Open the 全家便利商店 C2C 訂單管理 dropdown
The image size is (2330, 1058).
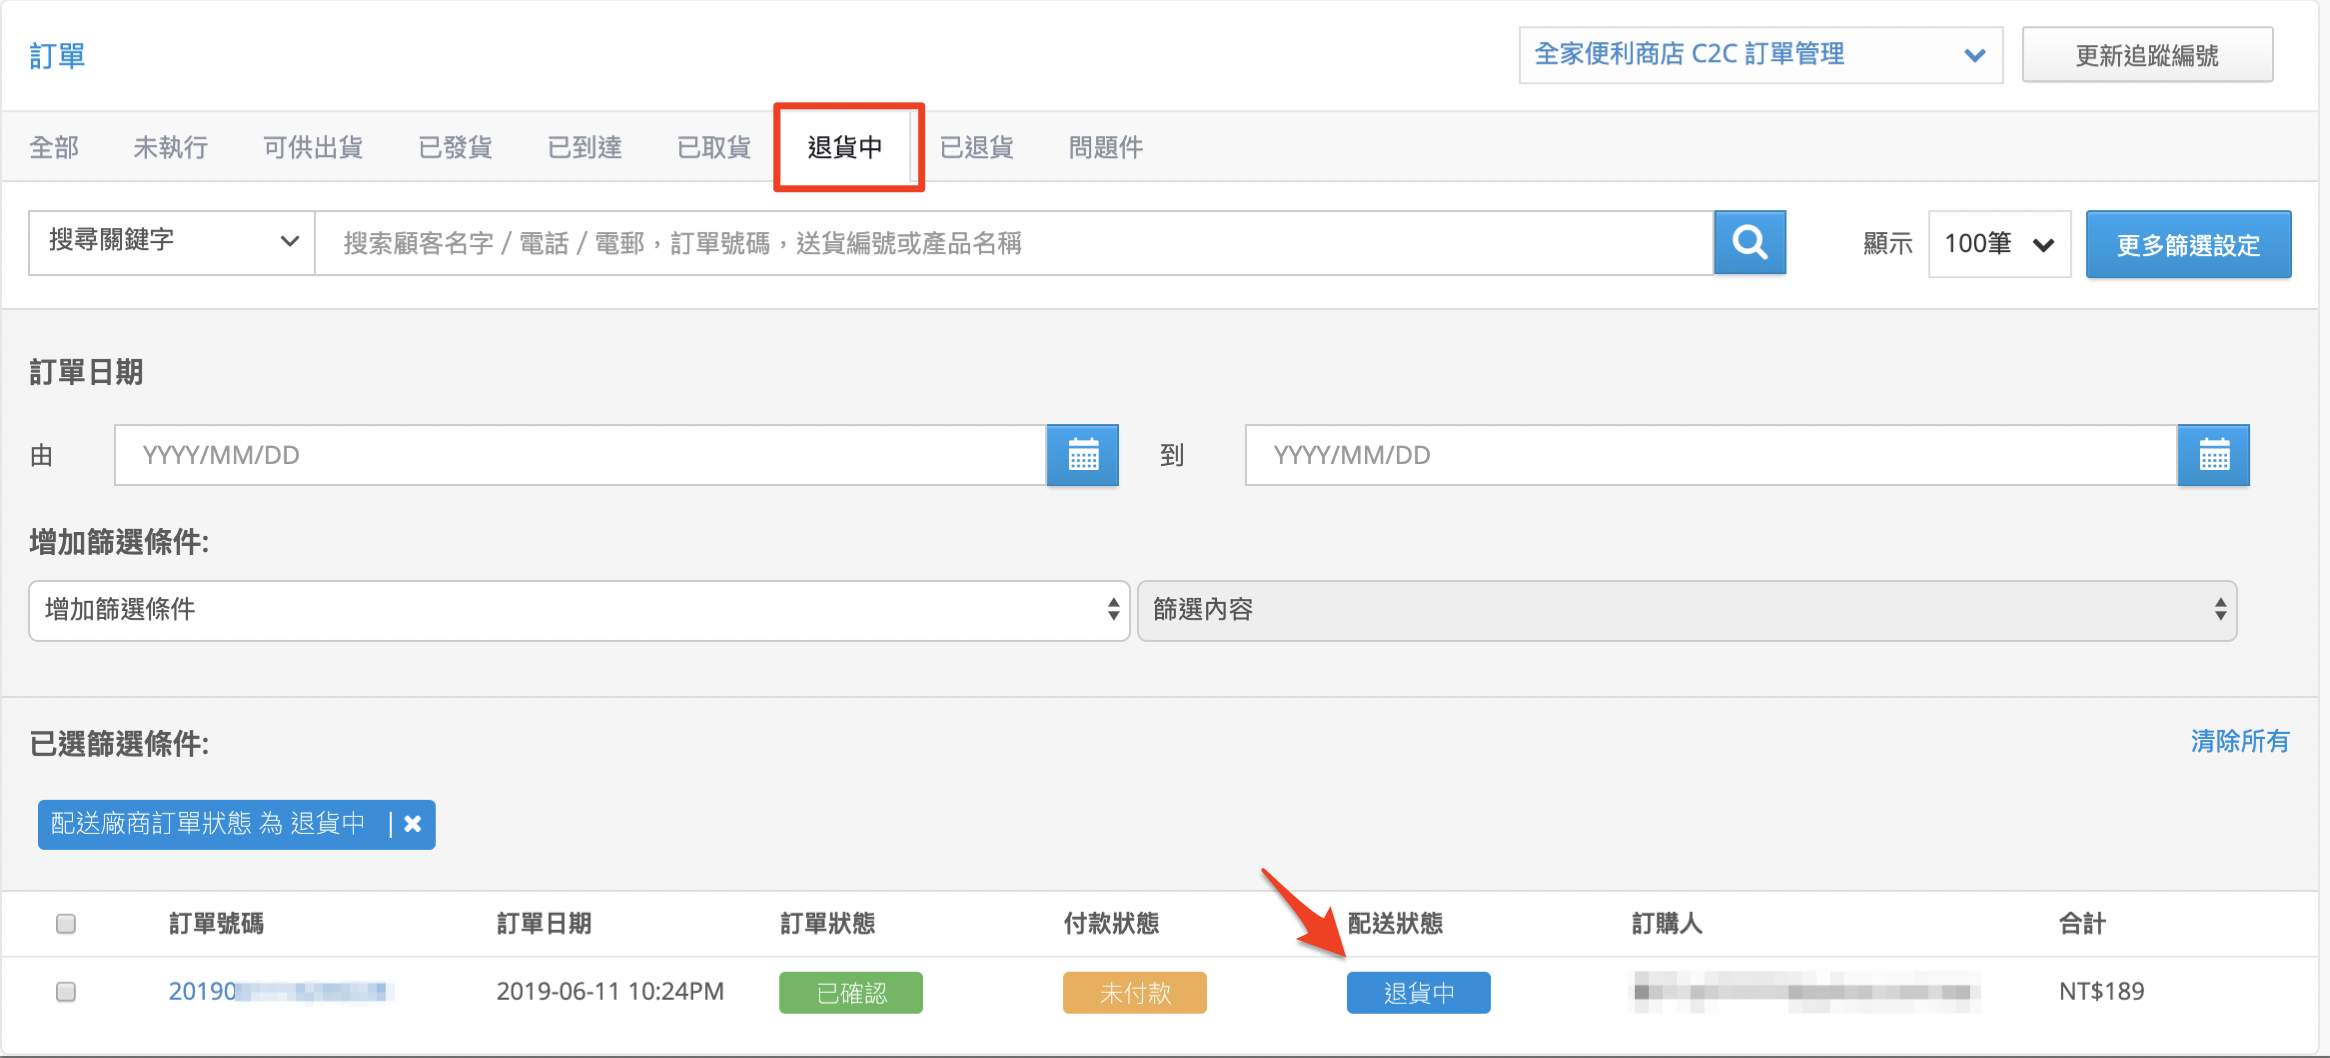tap(1760, 55)
